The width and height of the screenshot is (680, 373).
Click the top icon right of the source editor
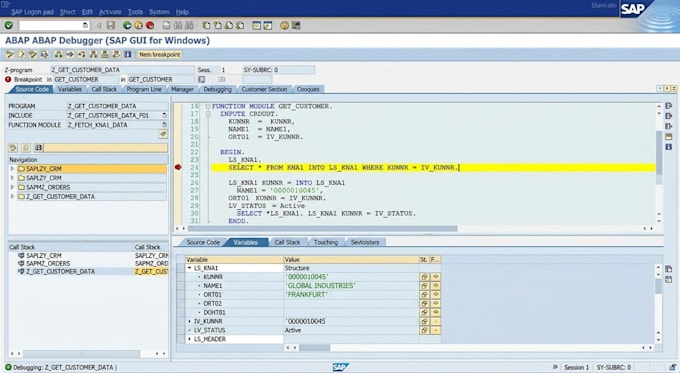[x=669, y=106]
